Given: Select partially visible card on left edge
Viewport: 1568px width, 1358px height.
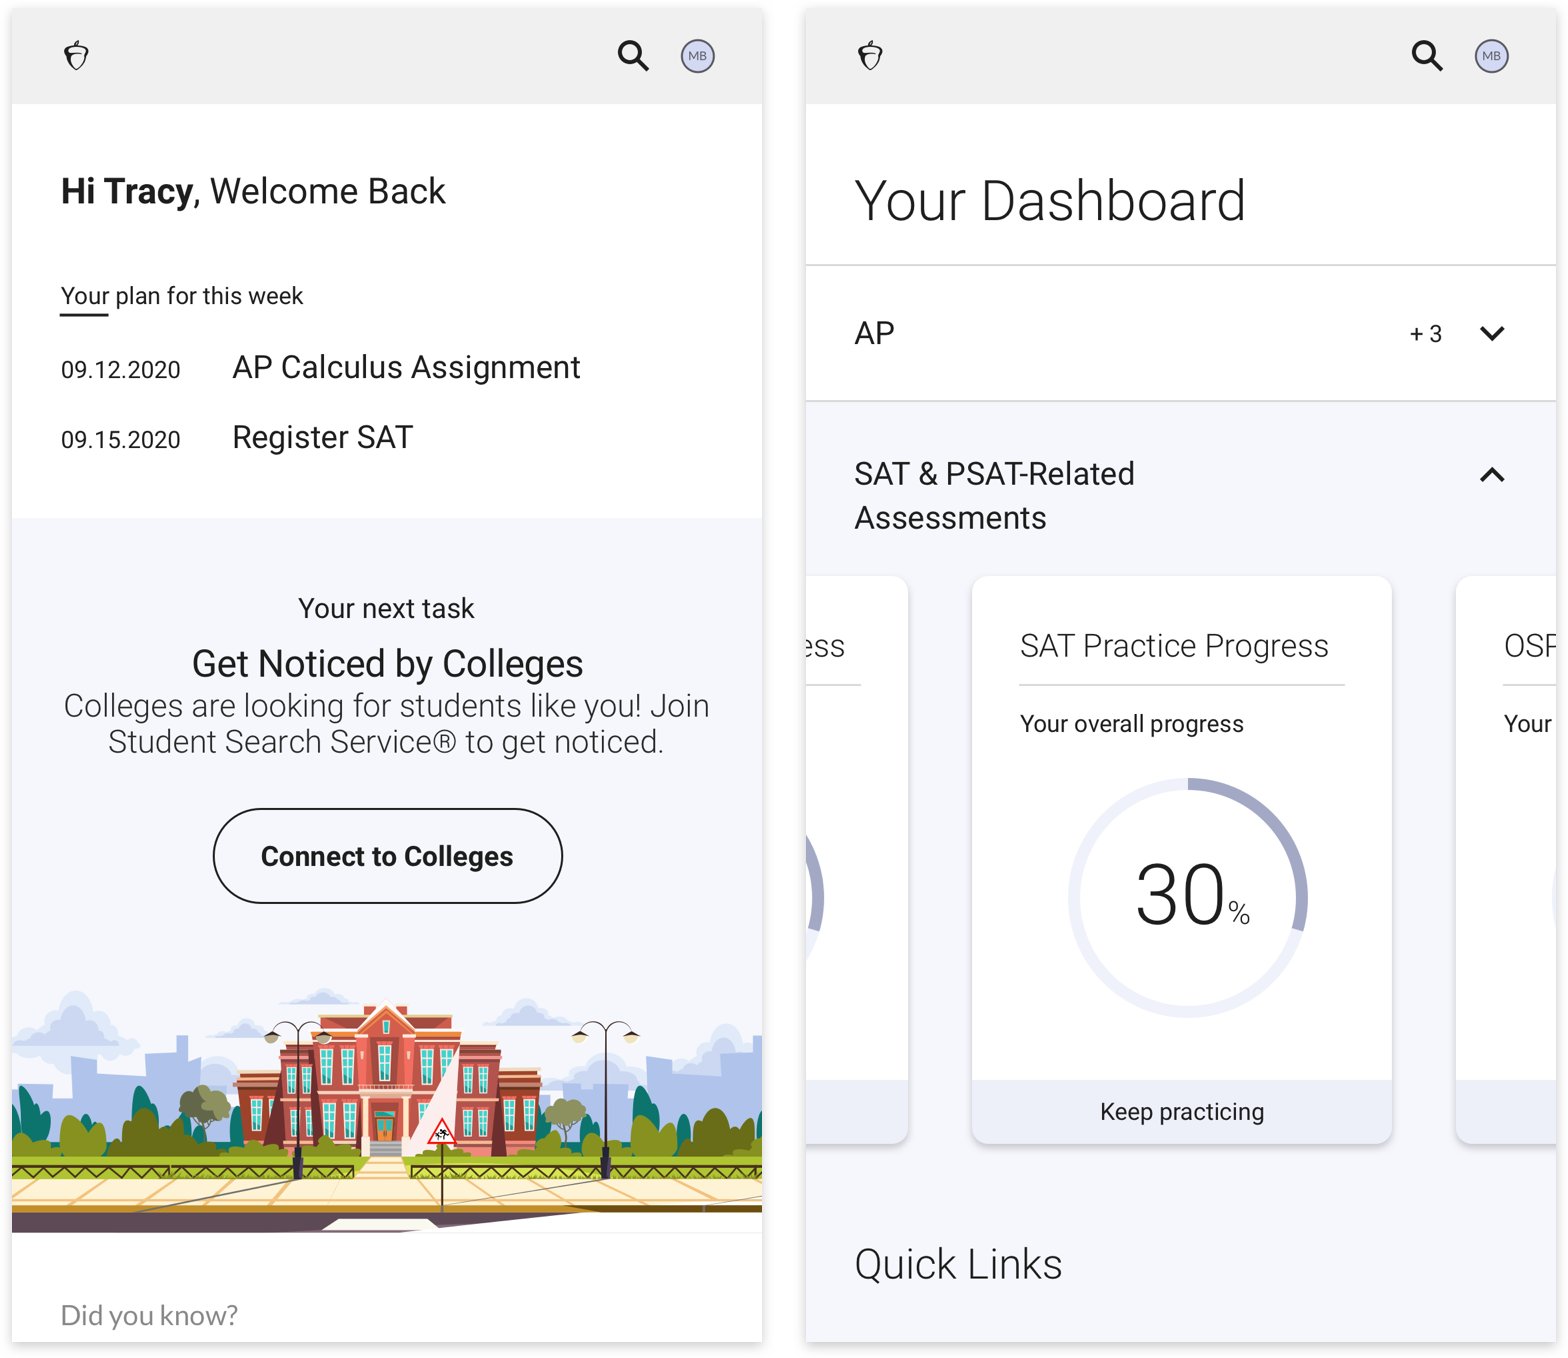Looking at the screenshot, I should pos(856,860).
